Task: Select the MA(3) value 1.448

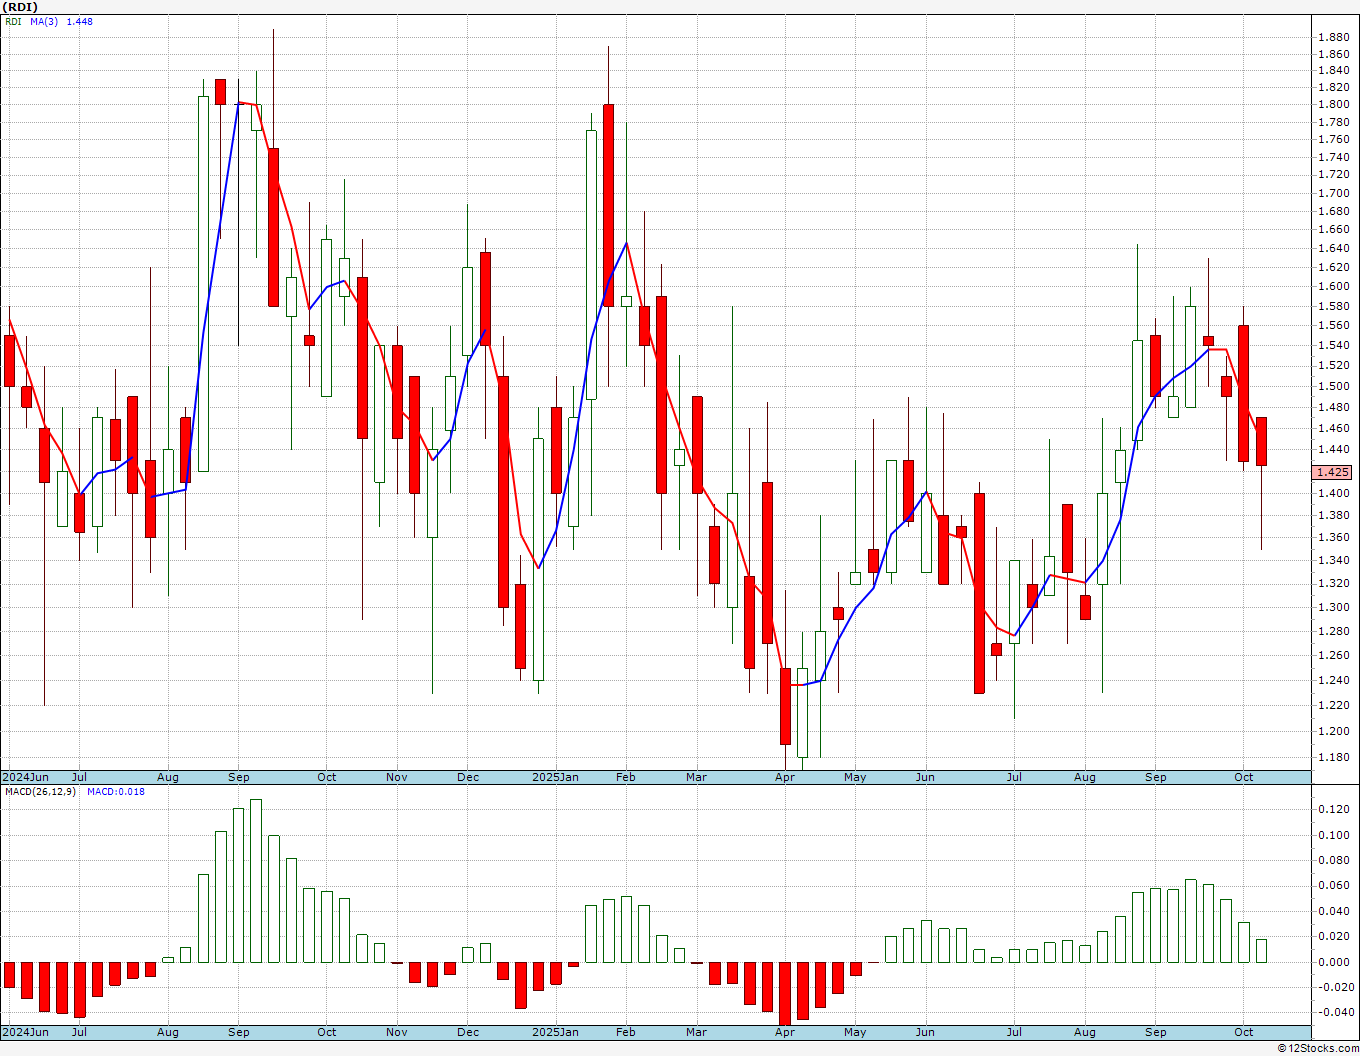Action: pyautogui.click(x=80, y=21)
